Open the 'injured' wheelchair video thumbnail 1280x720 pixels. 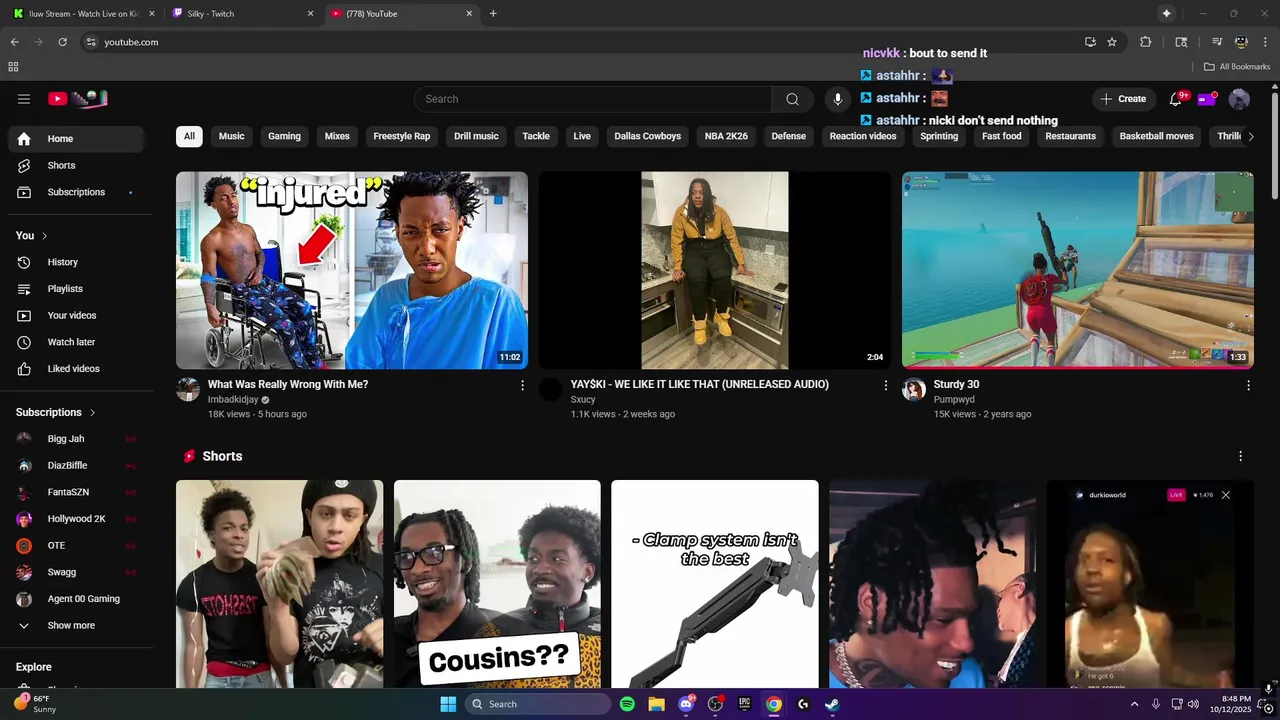tap(352, 270)
